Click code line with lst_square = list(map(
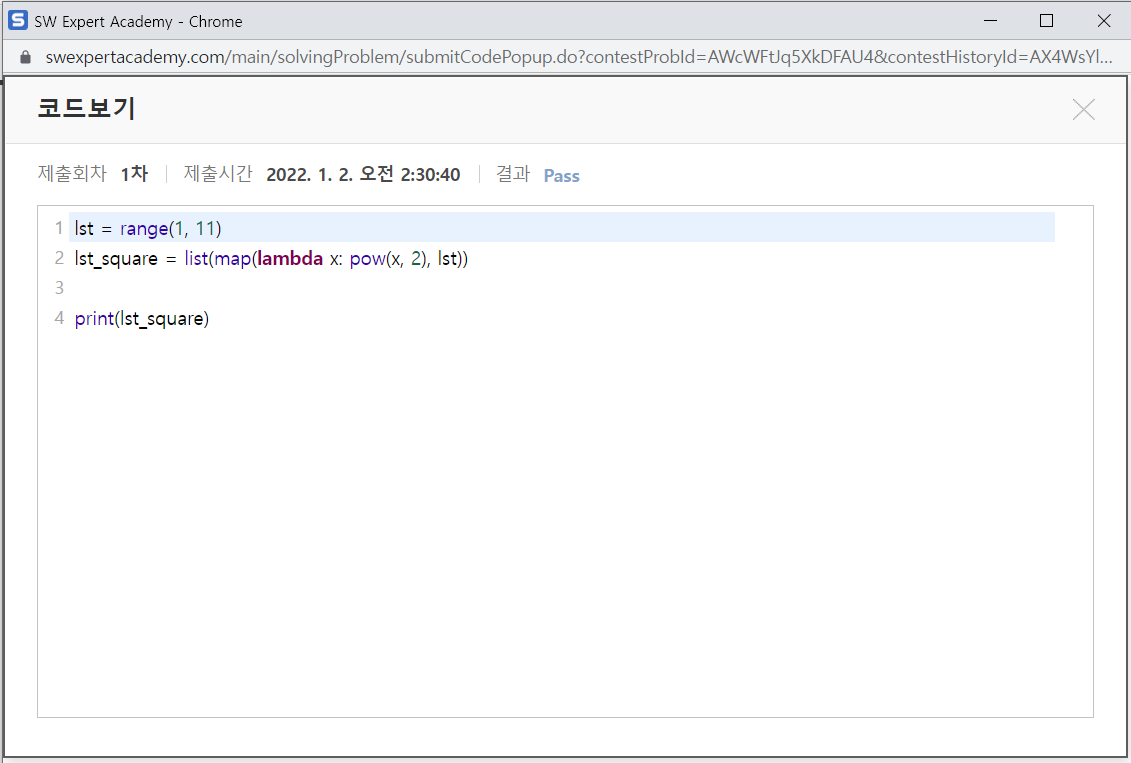Viewport: 1131px width, 763px height. (271, 258)
